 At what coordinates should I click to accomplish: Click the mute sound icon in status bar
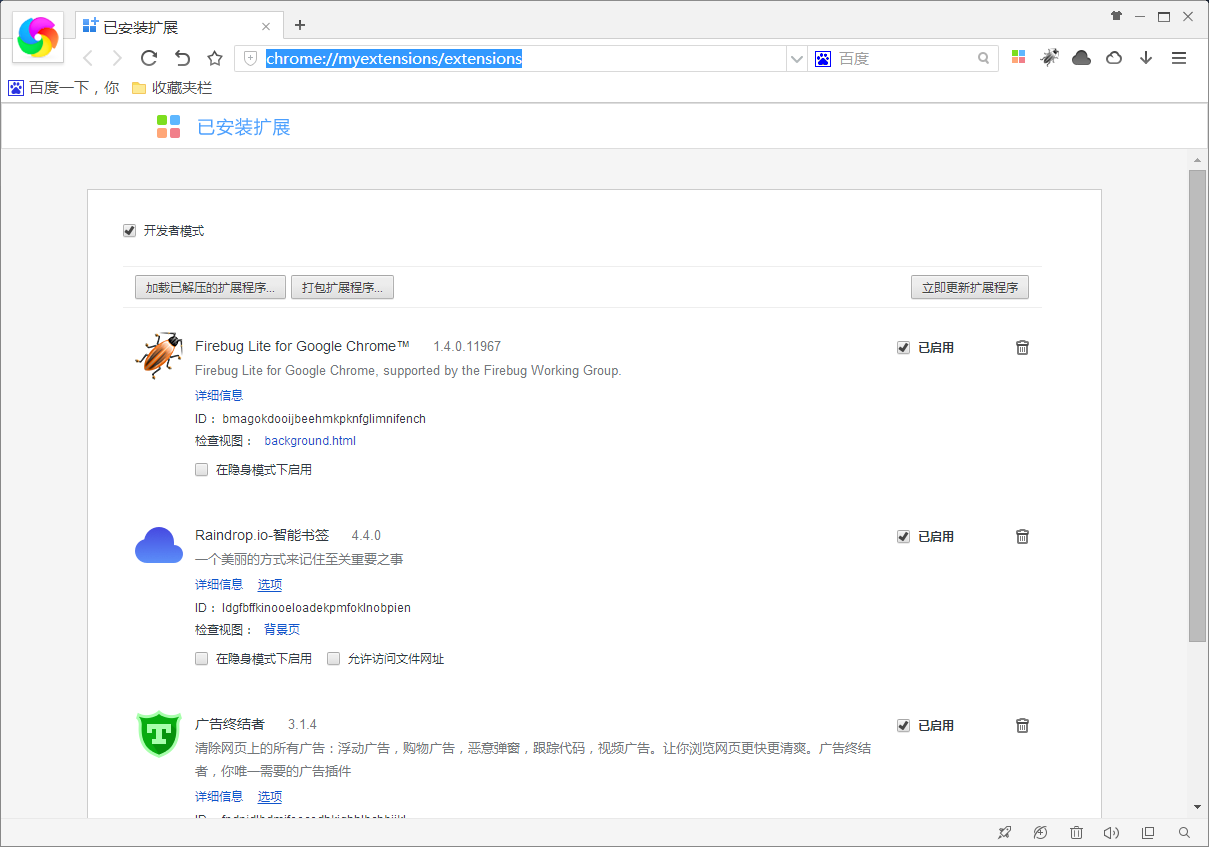pos(1111,832)
